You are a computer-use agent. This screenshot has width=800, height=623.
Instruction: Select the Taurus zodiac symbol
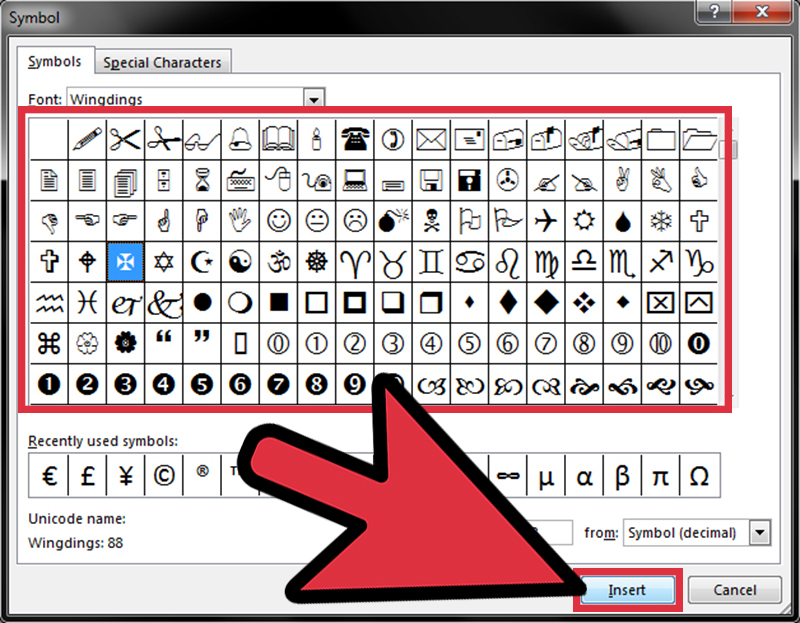click(x=393, y=262)
